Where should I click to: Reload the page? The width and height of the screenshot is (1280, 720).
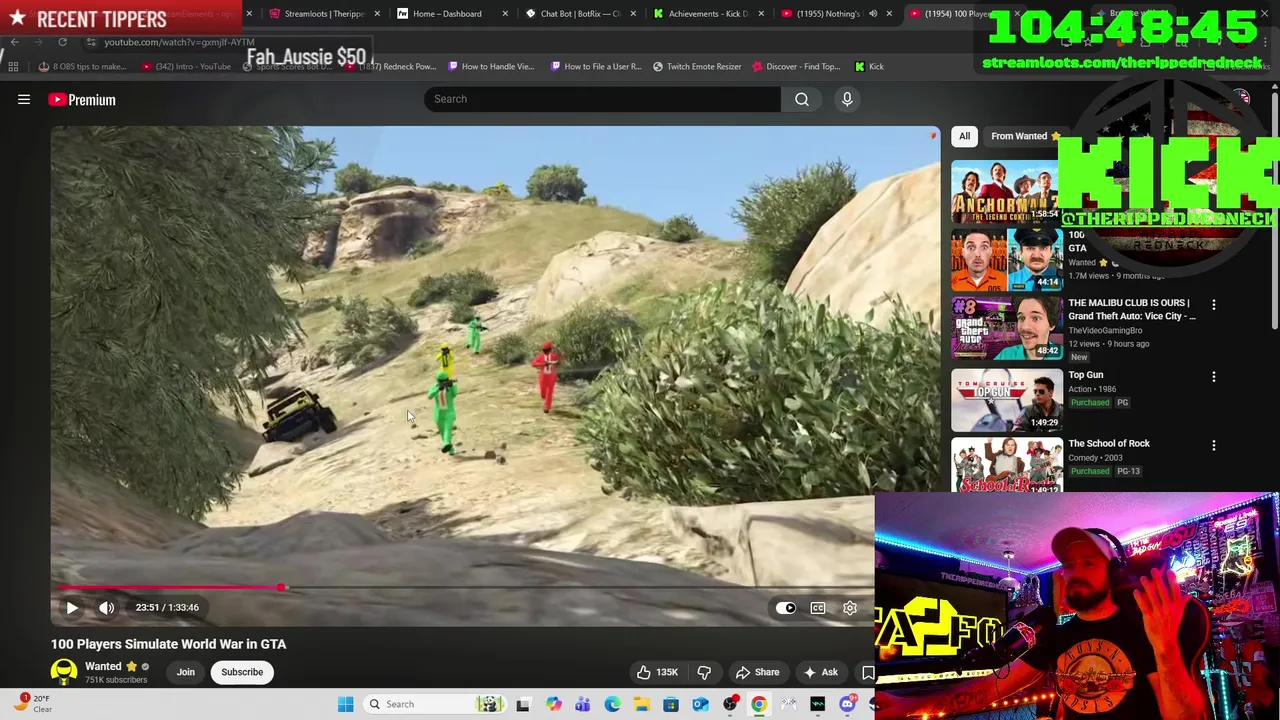62,42
